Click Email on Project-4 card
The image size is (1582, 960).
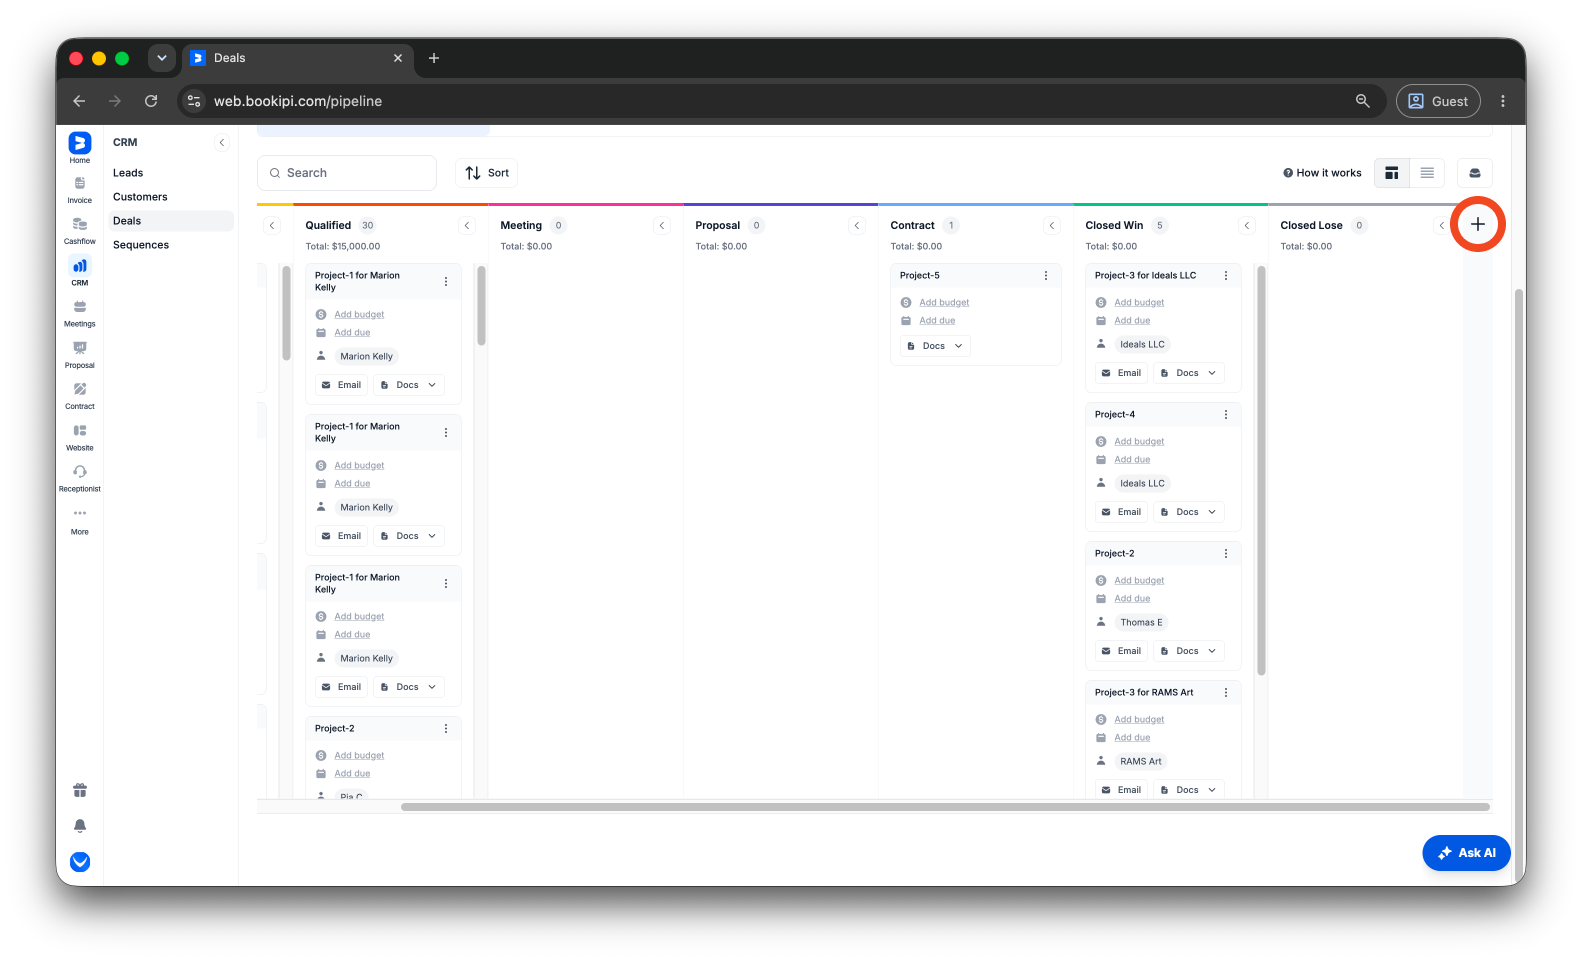(1122, 512)
